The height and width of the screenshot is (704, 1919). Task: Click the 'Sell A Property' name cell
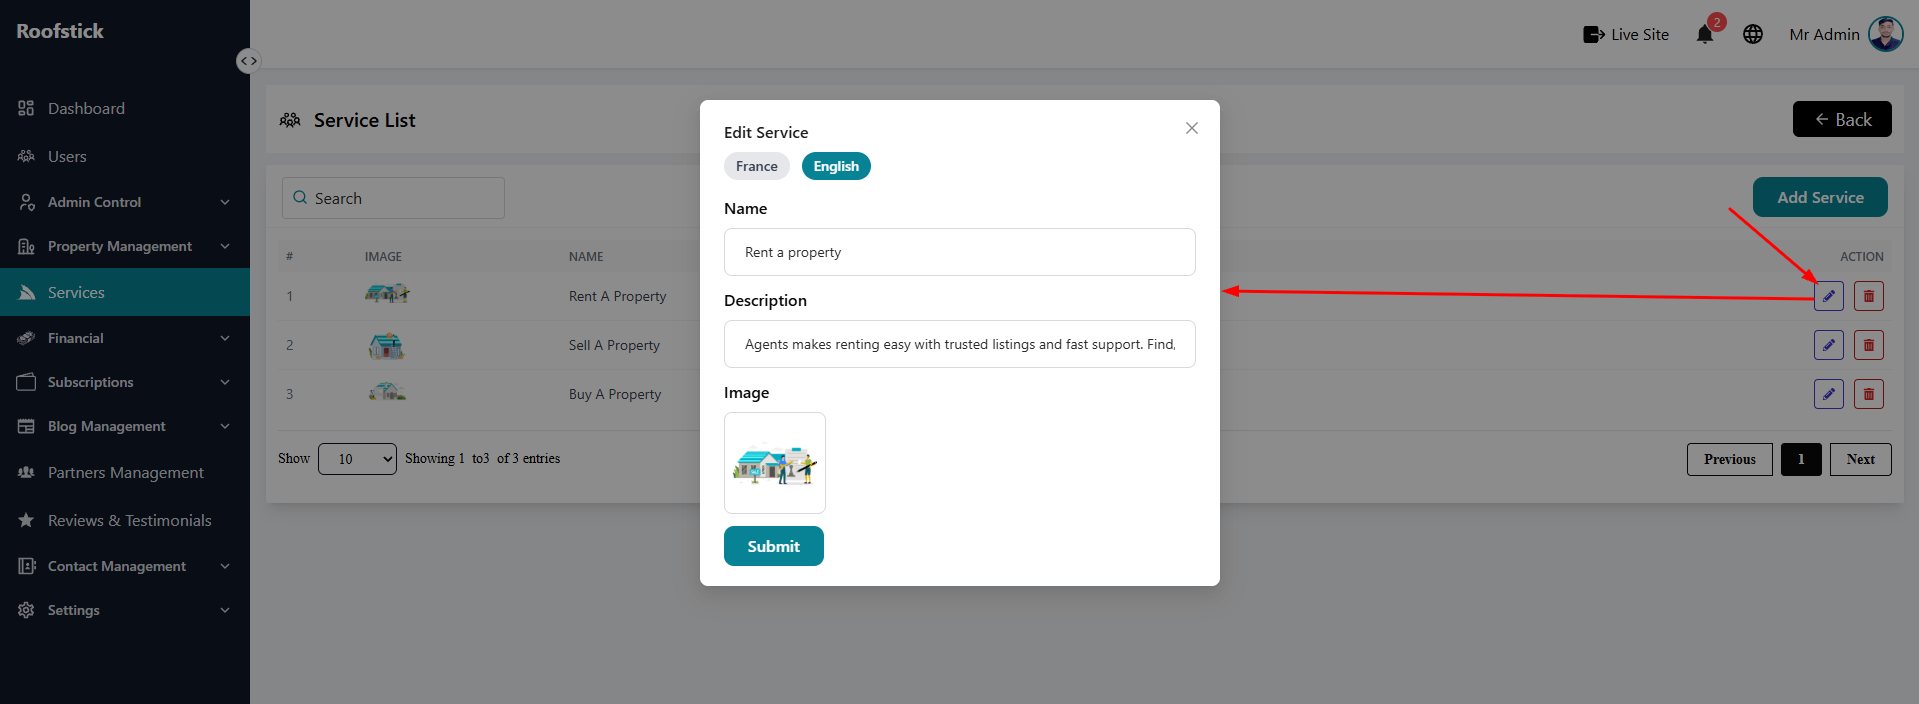coord(614,345)
